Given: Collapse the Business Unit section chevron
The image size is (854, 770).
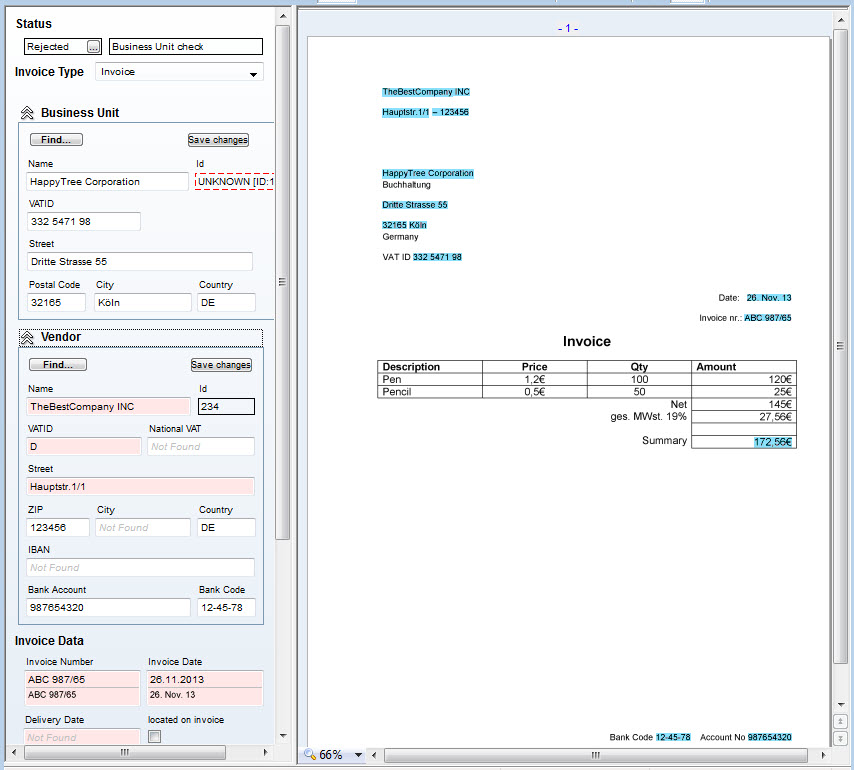Looking at the screenshot, I should click(27, 113).
